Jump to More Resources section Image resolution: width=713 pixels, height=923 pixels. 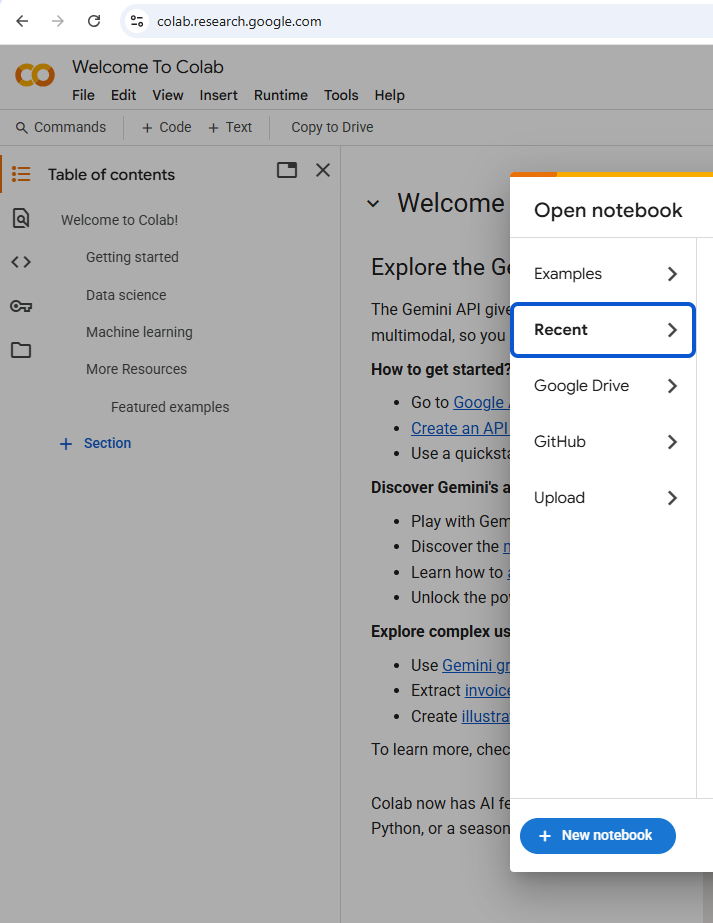(137, 369)
